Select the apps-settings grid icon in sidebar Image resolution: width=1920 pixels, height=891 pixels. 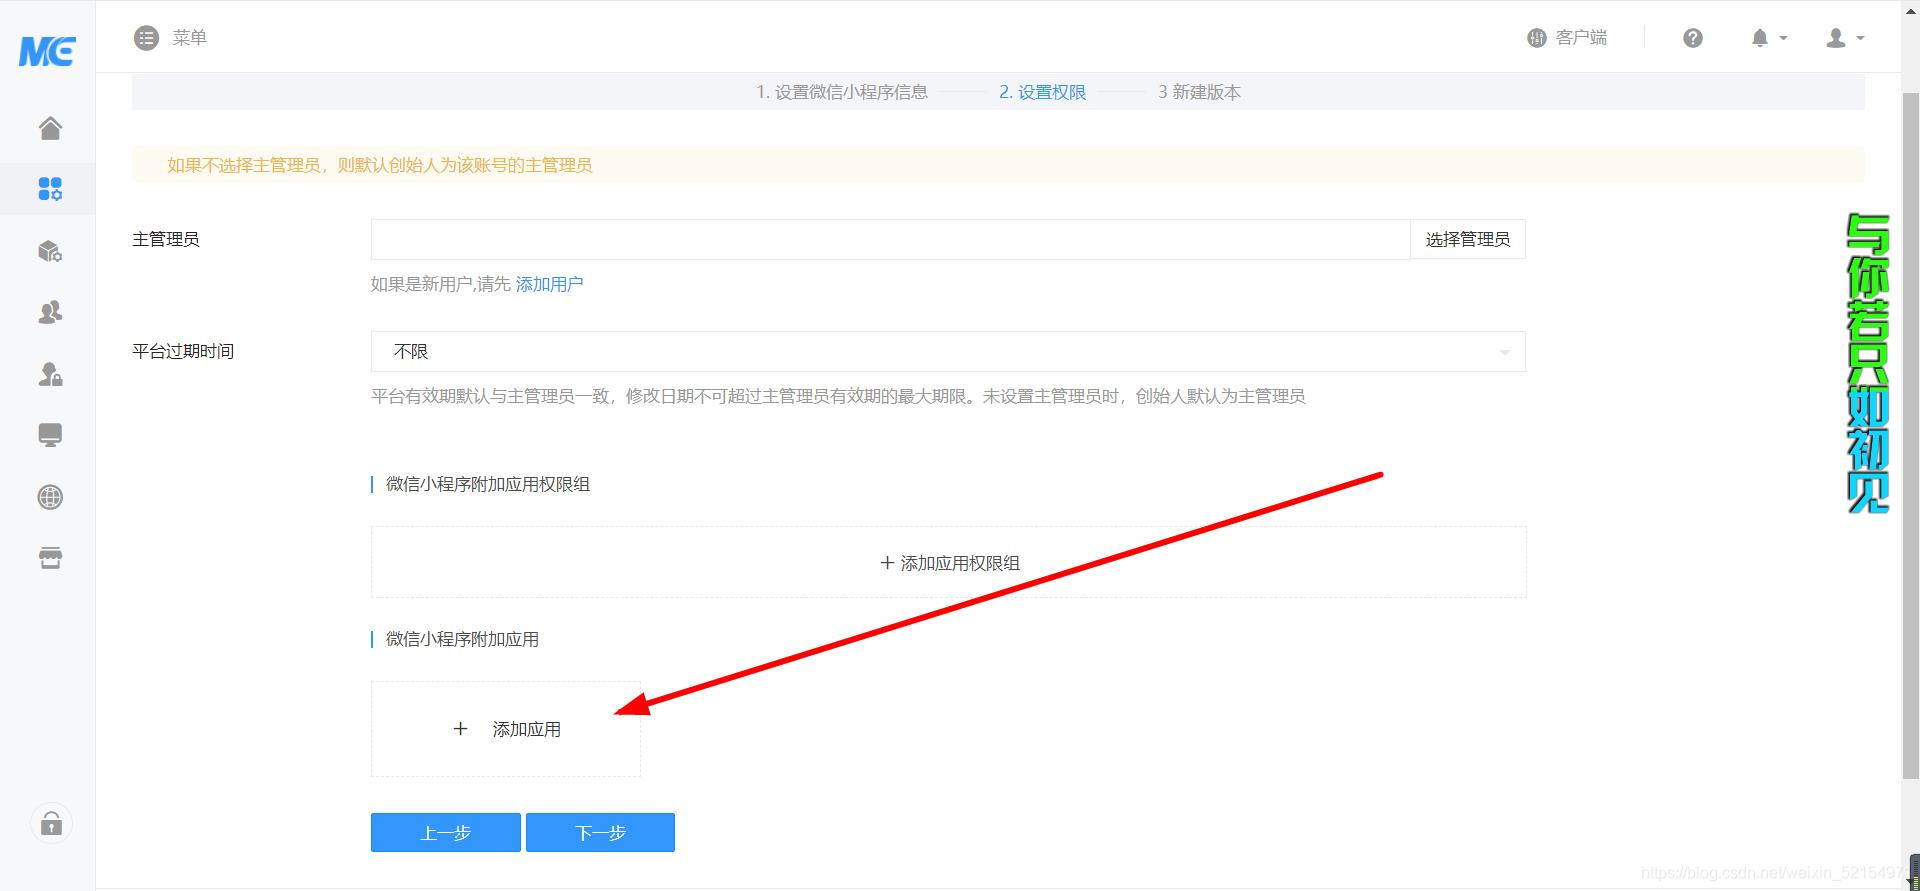pos(50,189)
